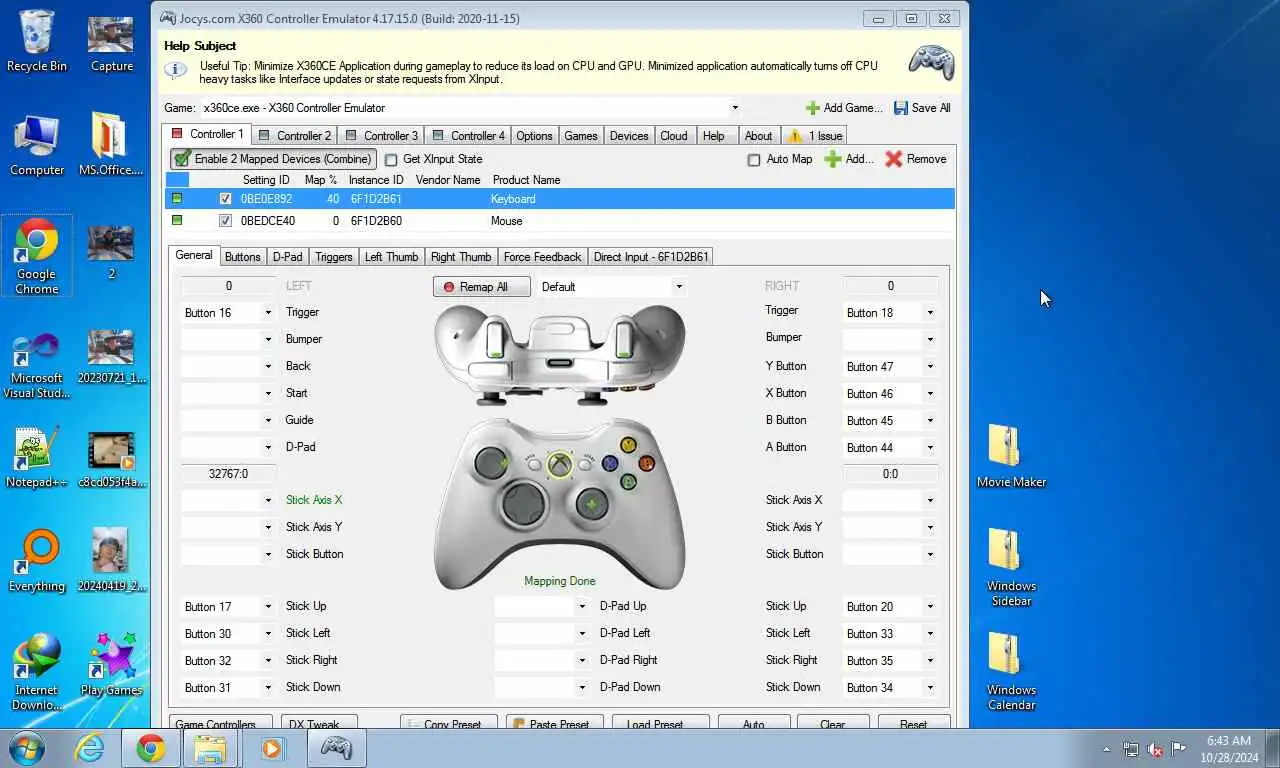Open left Stick Left Button 30 dropdown
Image resolution: width=1280 pixels, height=768 pixels.
[268, 633]
